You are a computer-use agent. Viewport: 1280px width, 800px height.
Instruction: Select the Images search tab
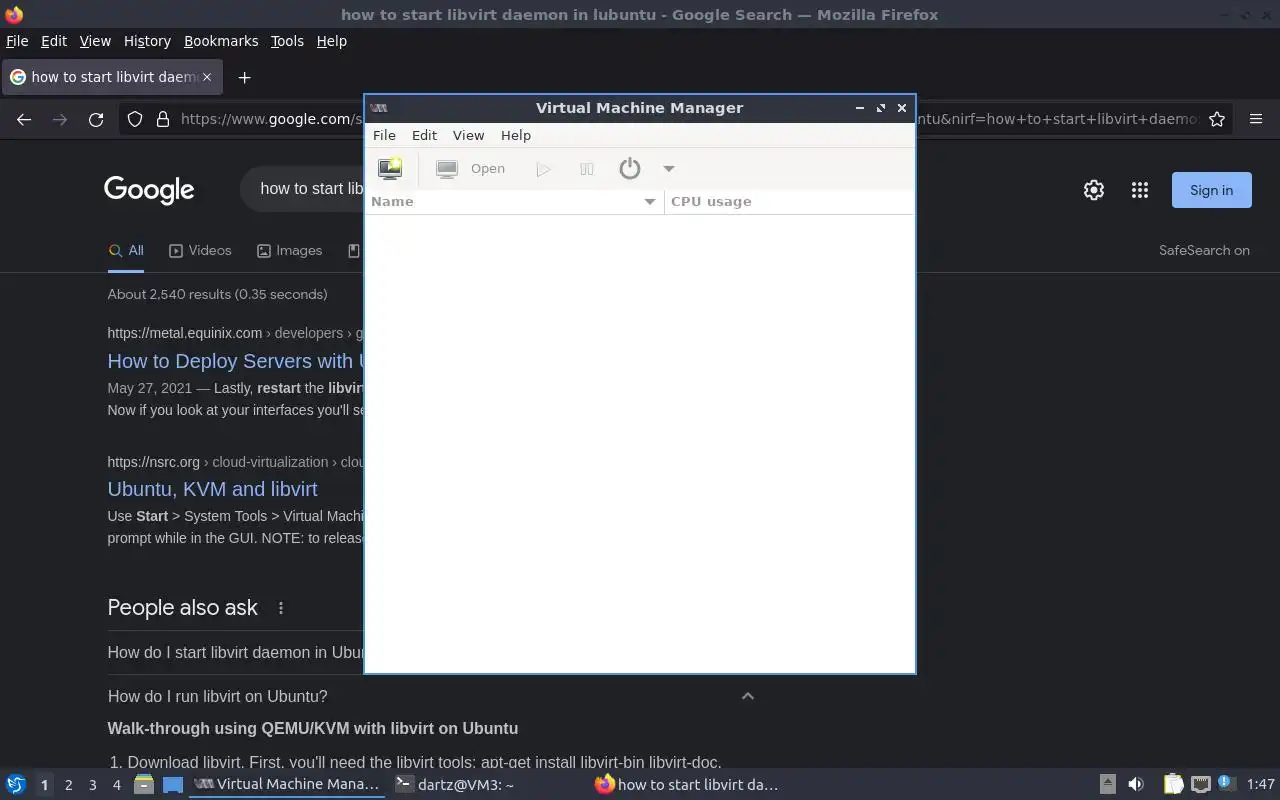[x=289, y=251]
